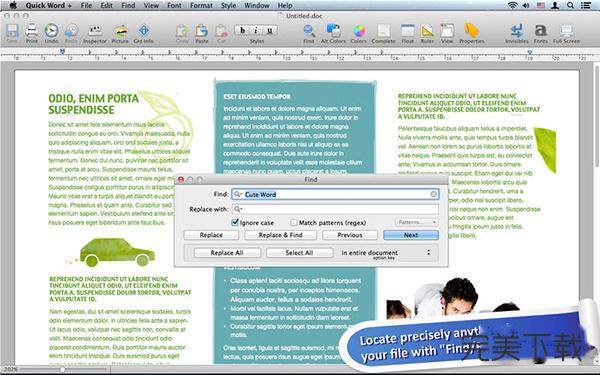
Task: Enable Match patterns (regex) checkbox
Action: (293, 222)
